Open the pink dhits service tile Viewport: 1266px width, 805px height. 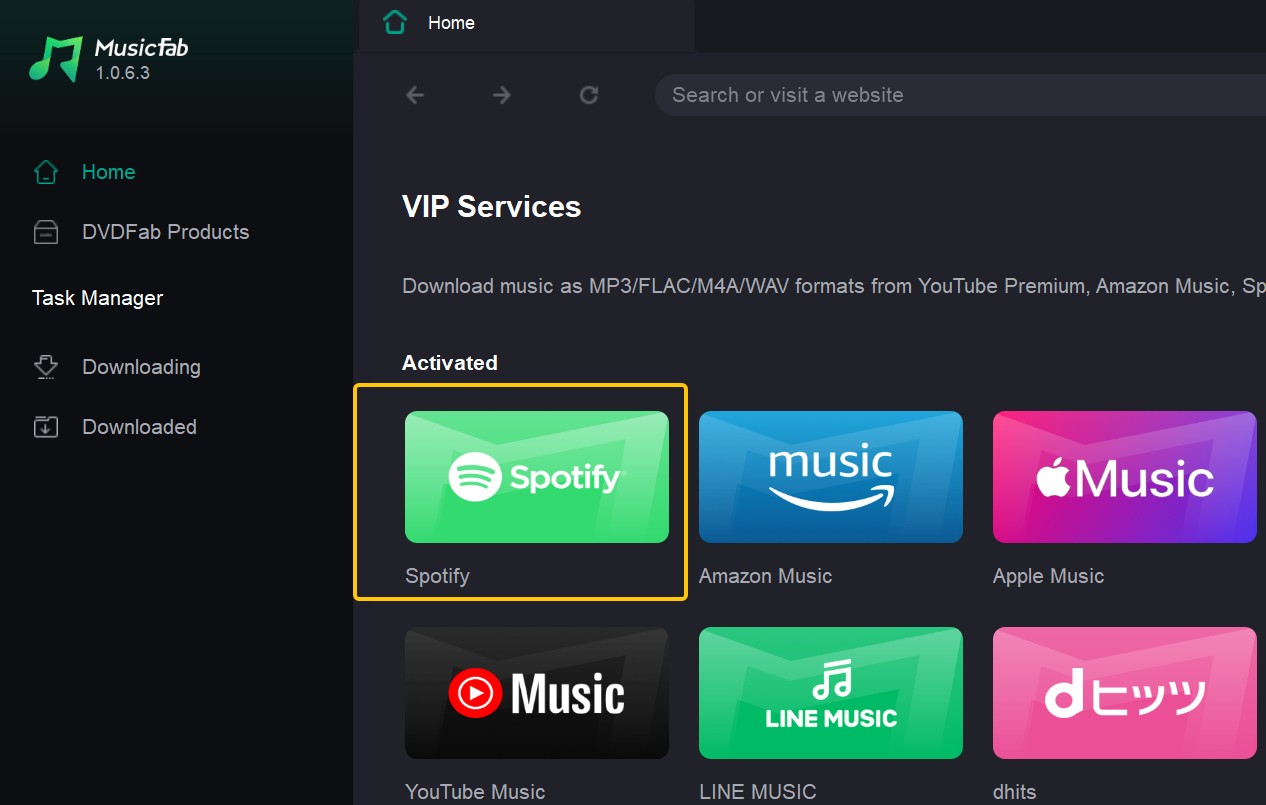1124,693
